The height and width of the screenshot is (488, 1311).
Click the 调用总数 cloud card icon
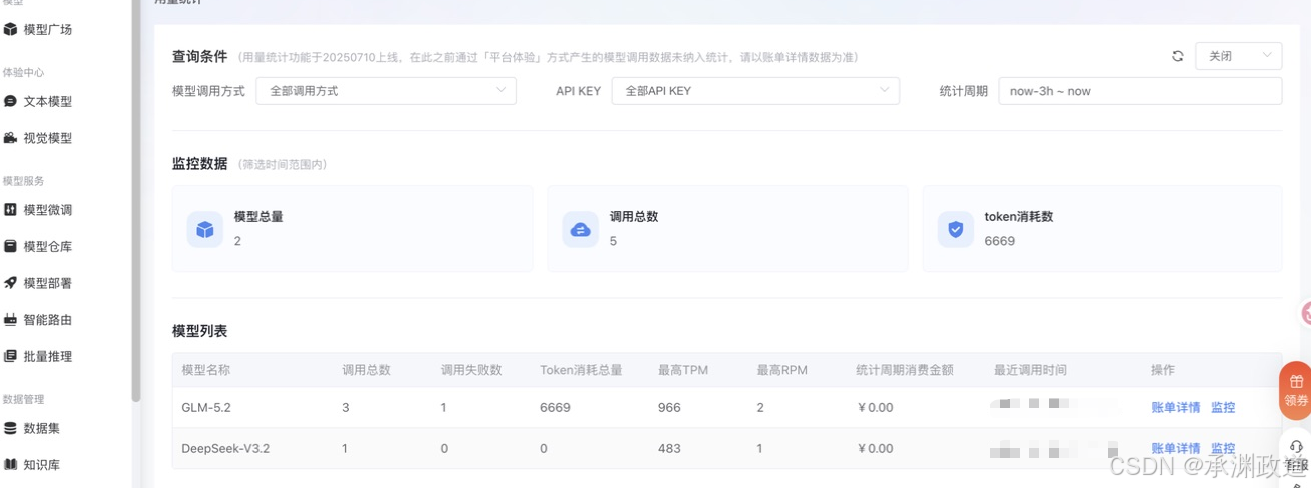[580, 229]
